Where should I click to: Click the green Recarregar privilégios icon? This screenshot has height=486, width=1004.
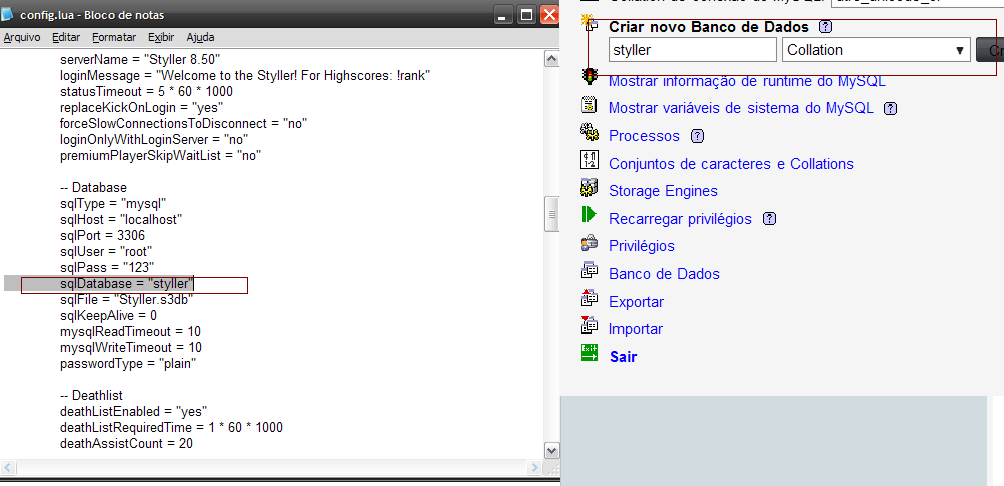tap(588, 215)
